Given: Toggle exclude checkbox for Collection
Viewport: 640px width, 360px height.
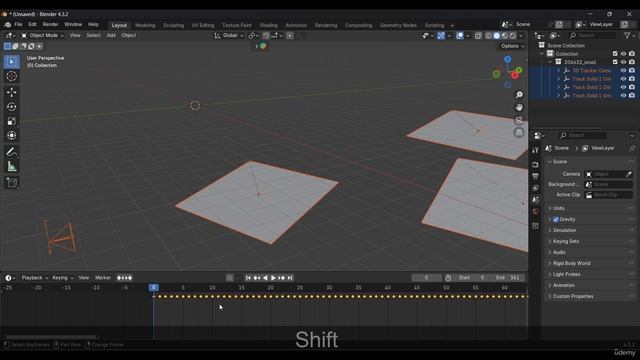Looking at the screenshot, I should click(615, 54).
